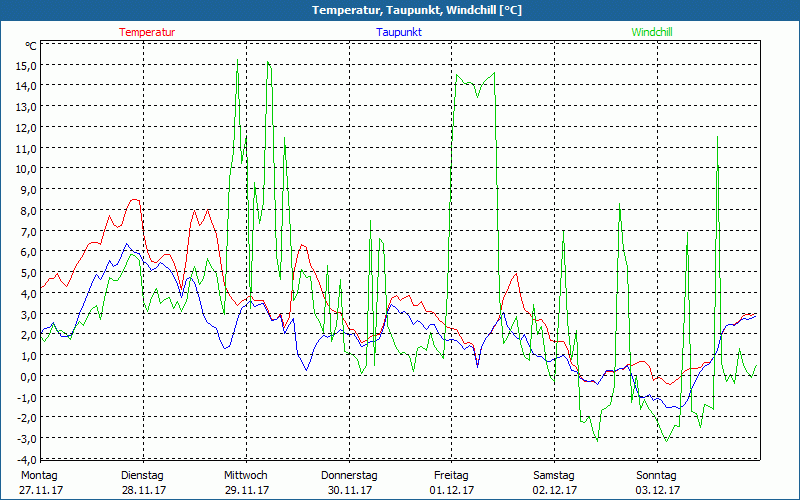Click the red Temperatur legend label
The width and height of the screenshot is (800, 500).
click(147, 32)
